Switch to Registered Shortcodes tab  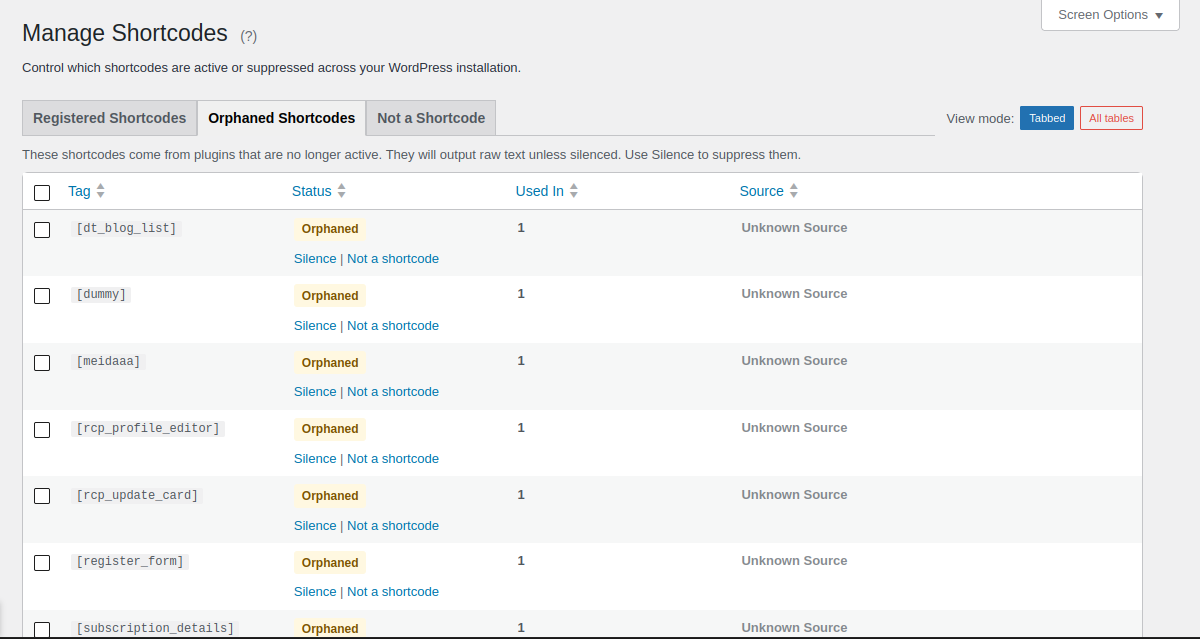(x=110, y=118)
